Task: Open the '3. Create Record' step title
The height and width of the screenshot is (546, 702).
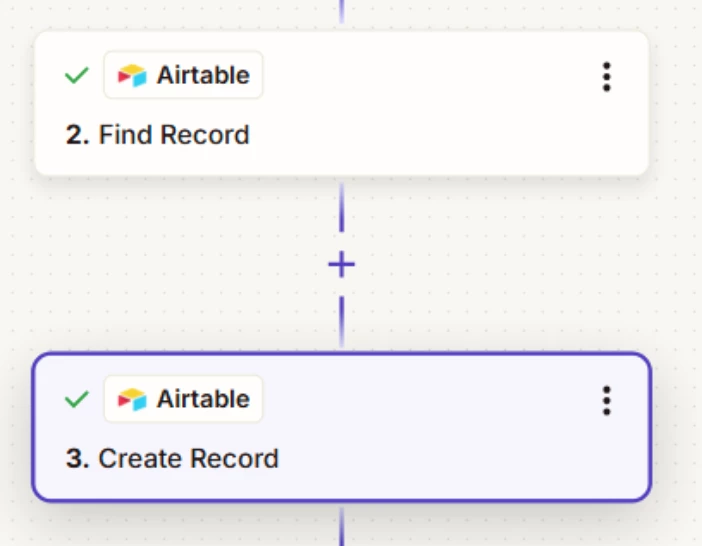Action: point(172,459)
